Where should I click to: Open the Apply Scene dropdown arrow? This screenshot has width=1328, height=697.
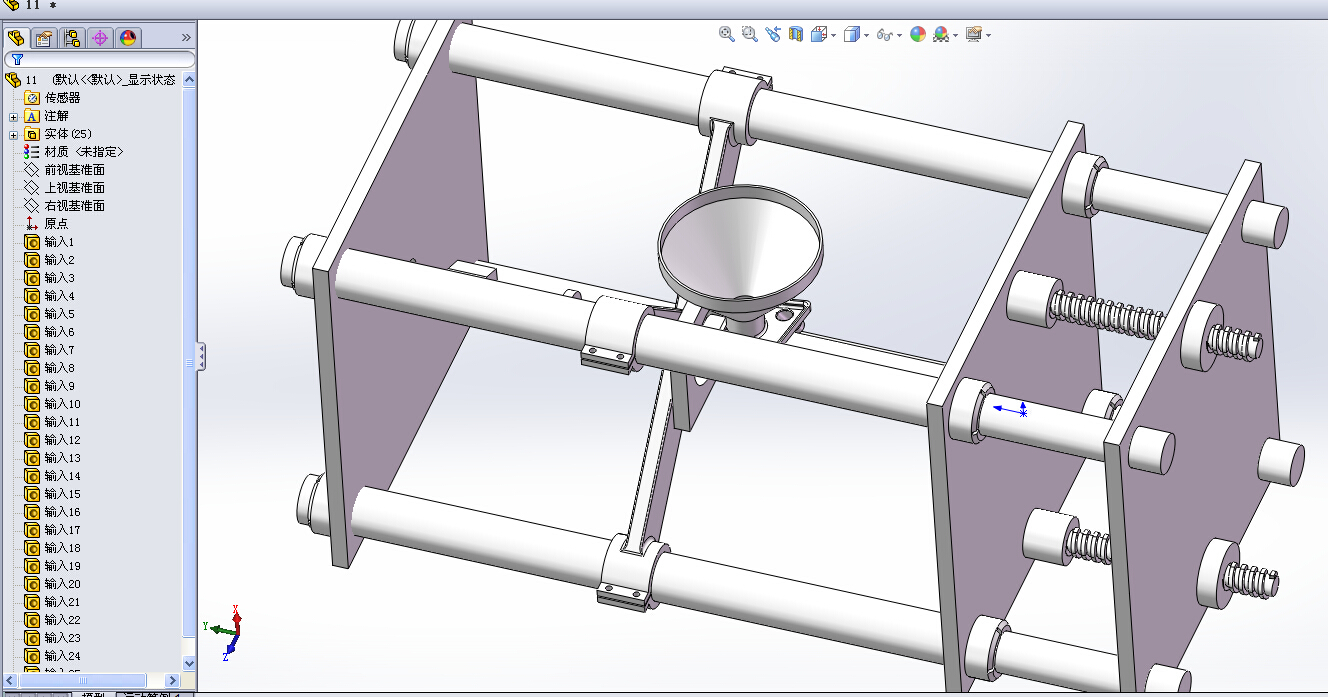[955, 35]
